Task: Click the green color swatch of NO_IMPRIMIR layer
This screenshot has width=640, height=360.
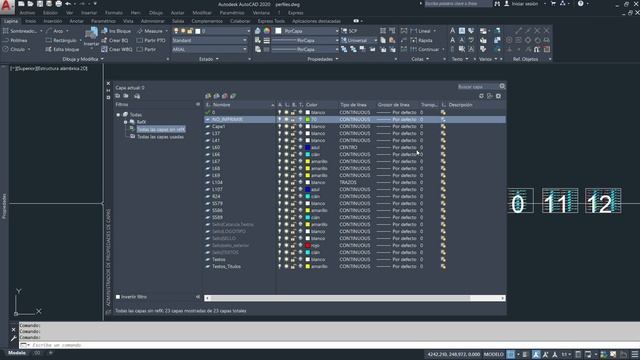Action: point(308,120)
